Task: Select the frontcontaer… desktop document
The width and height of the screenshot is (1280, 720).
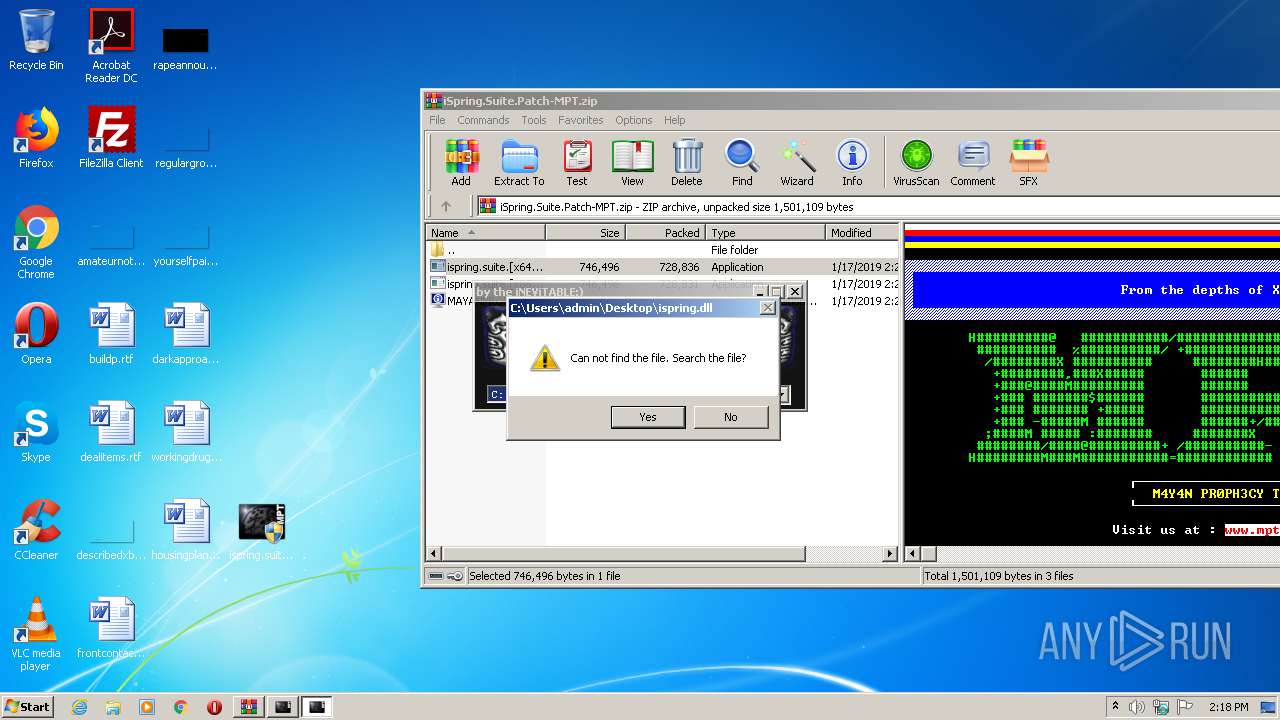Action: [x=111, y=628]
